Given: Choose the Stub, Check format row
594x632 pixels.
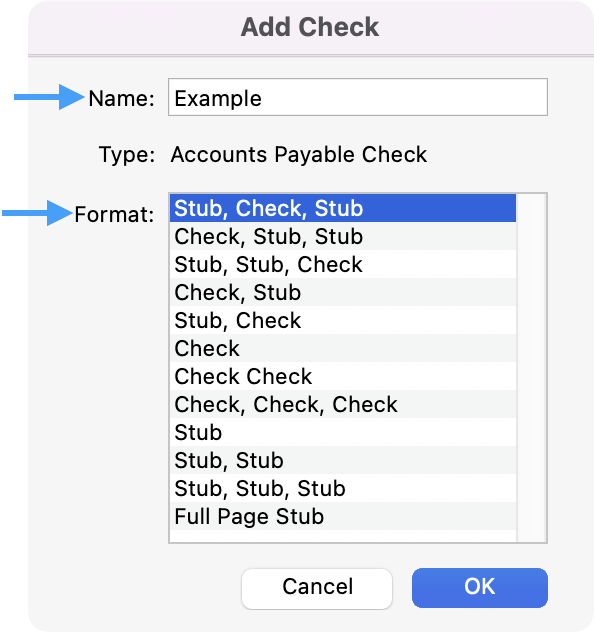Looking at the screenshot, I should pyautogui.click(x=343, y=320).
